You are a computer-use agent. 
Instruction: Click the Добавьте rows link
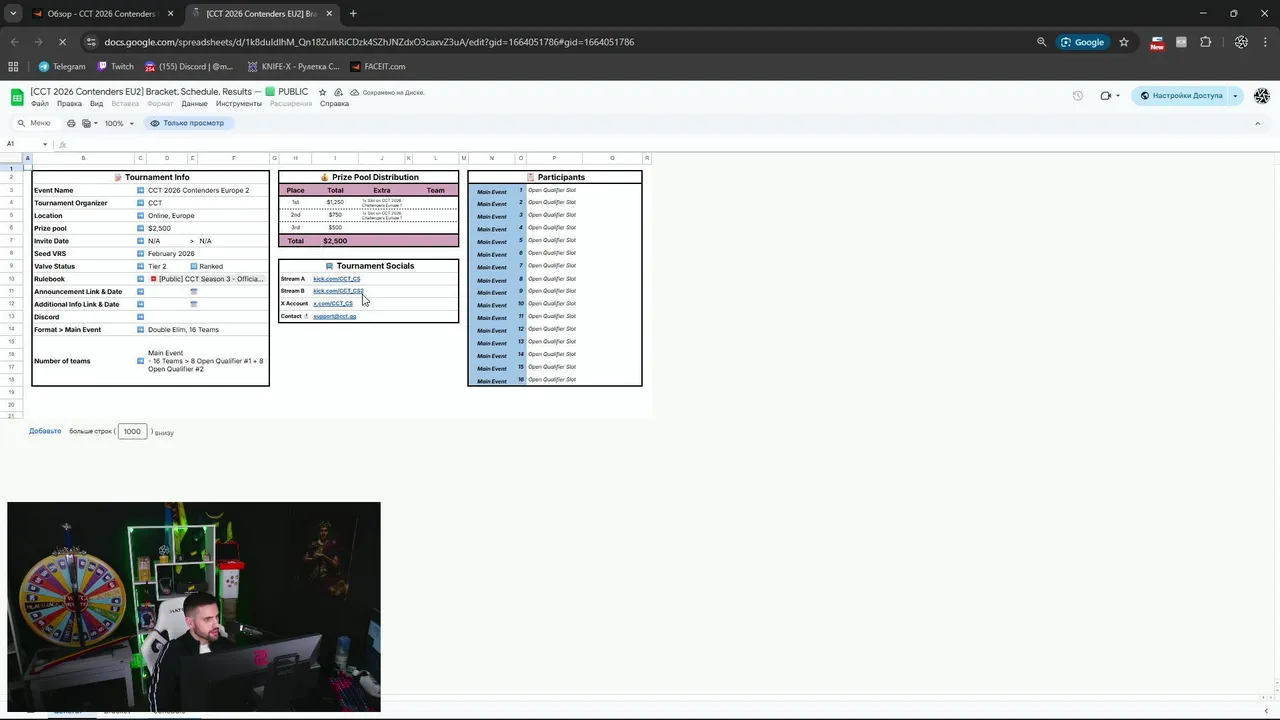(x=45, y=431)
